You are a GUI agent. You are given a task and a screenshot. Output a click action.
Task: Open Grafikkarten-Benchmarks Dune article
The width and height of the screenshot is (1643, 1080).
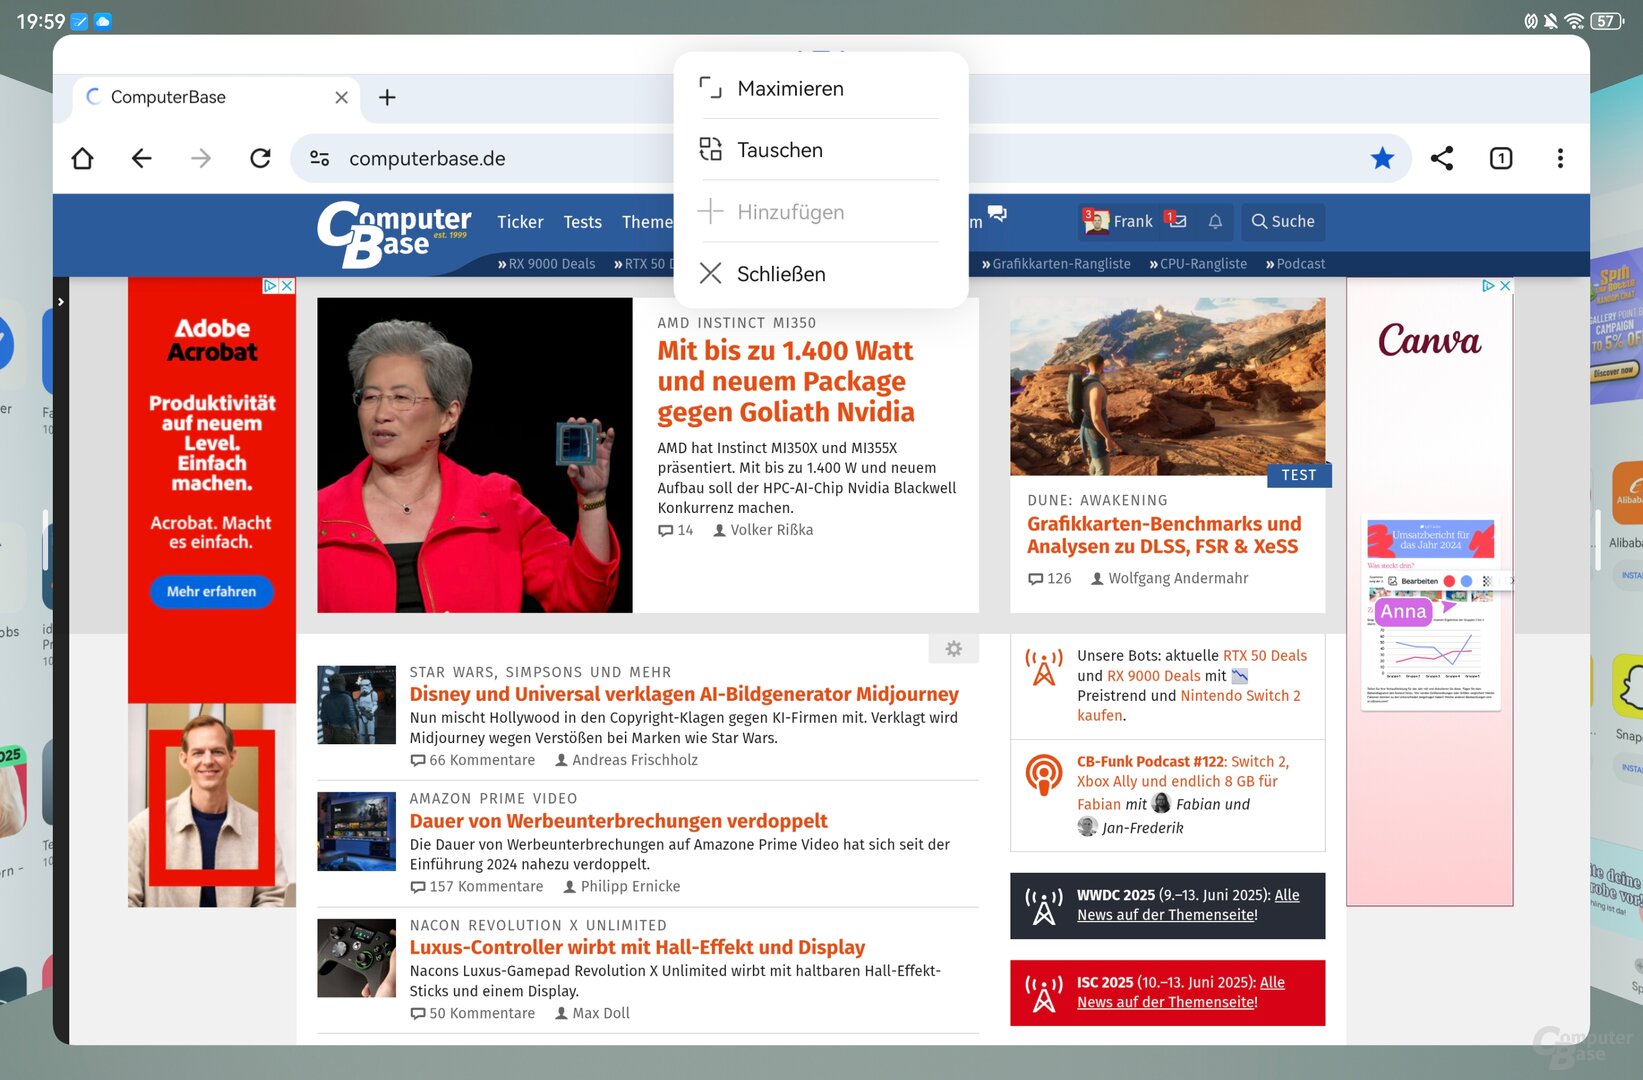1164,535
